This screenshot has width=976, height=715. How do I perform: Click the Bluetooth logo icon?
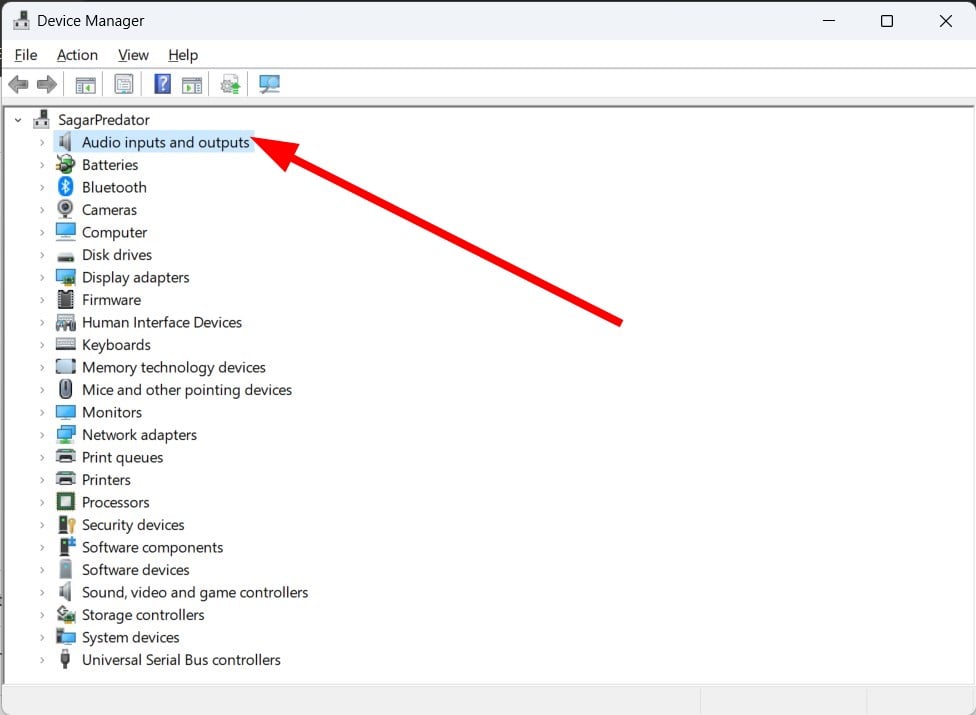pyautogui.click(x=65, y=187)
